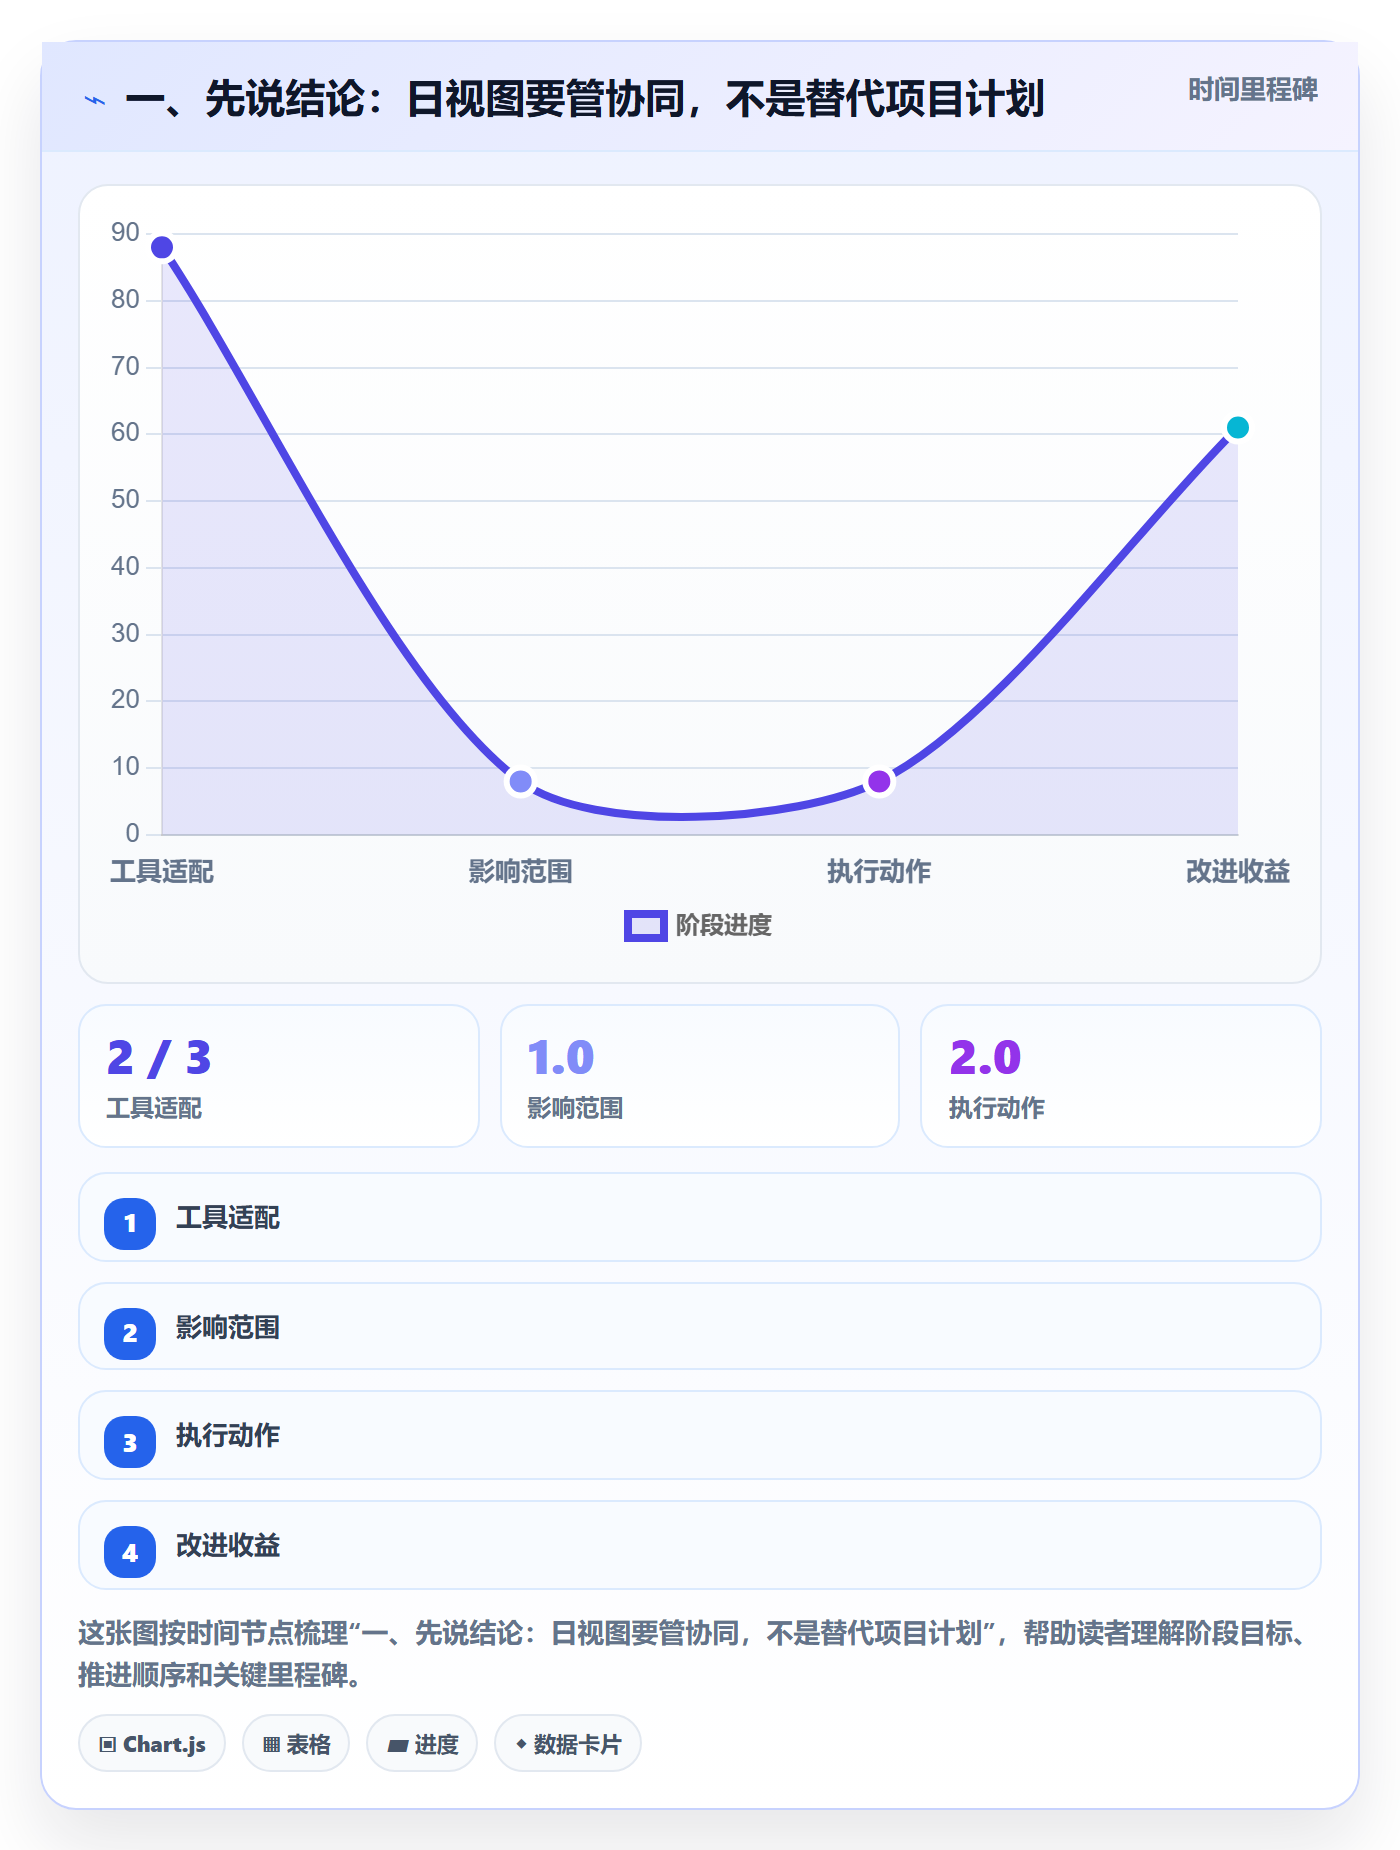
Task: Click the 数据卡片 tag chip
Action: [568, 1743]
